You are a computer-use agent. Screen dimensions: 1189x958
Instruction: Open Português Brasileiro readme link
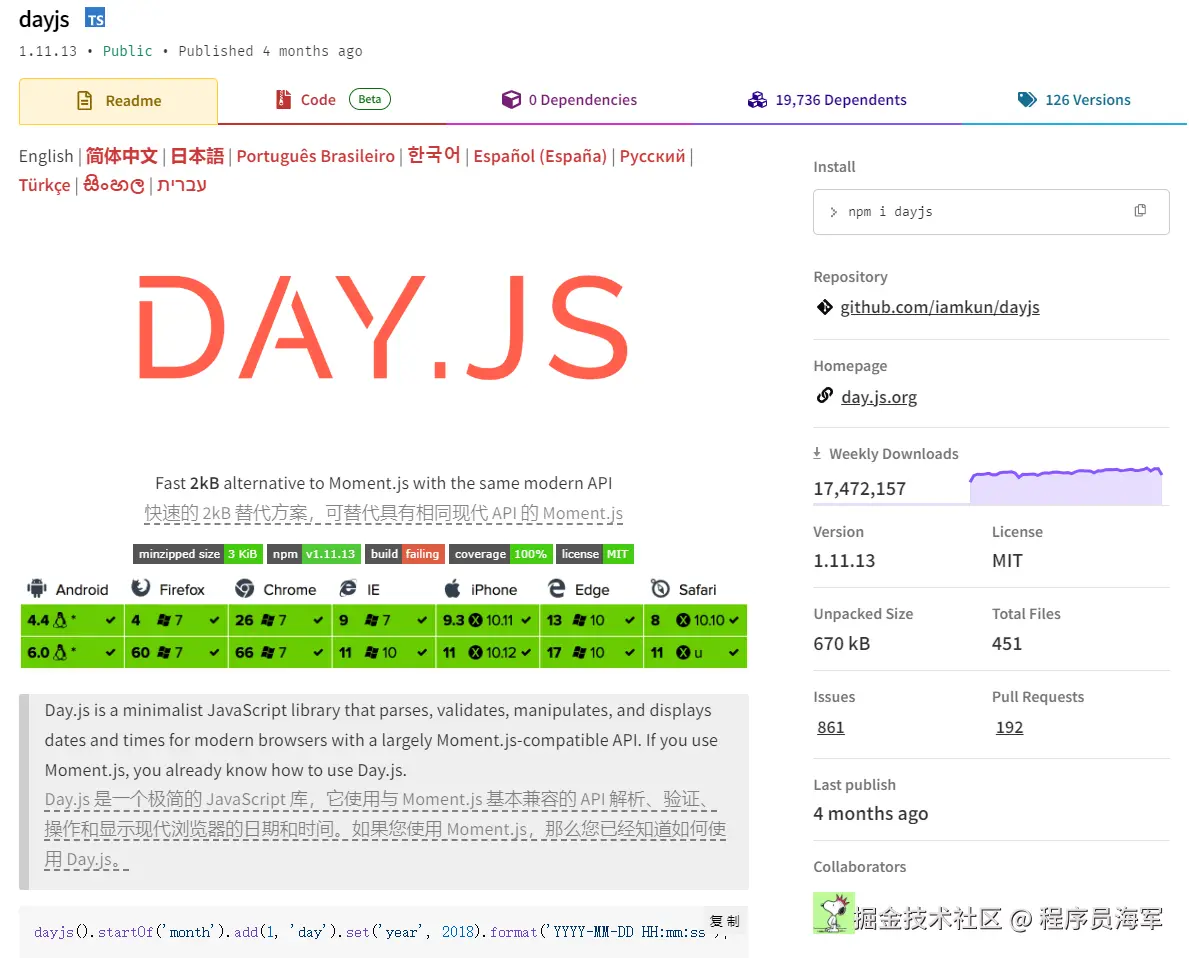pyautogui.click(x=315, y=156)
